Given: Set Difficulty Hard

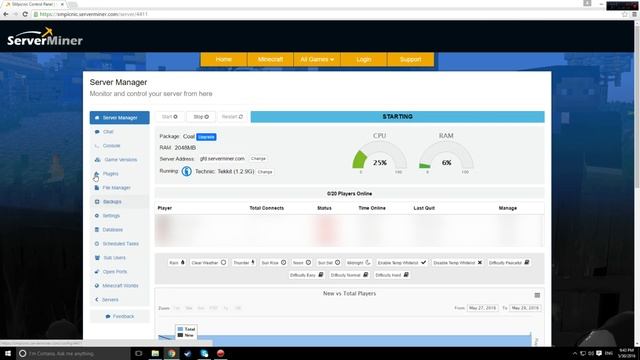Looking at the screenshot, I should click(392, 275).
